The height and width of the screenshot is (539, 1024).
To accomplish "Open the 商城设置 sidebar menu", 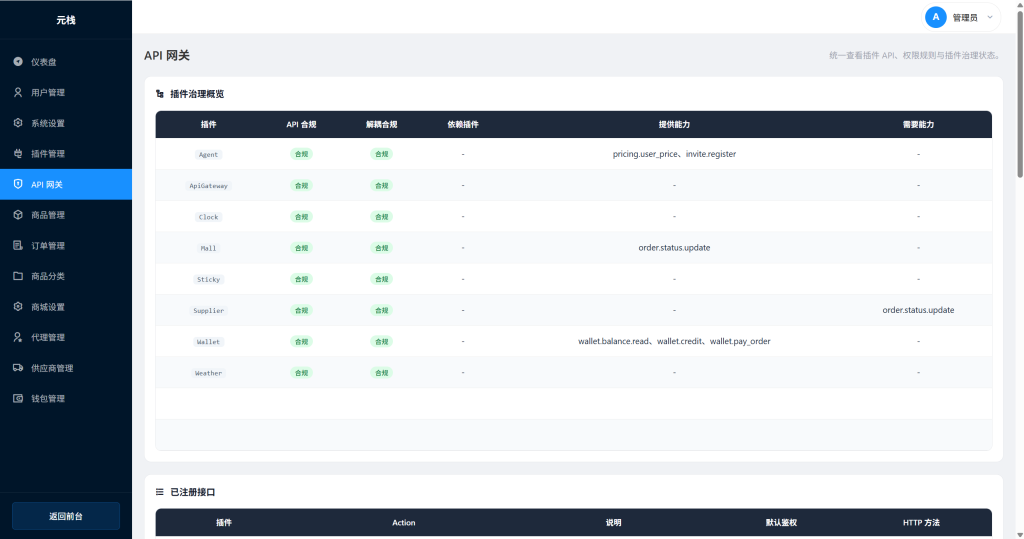I will (66, 307).
